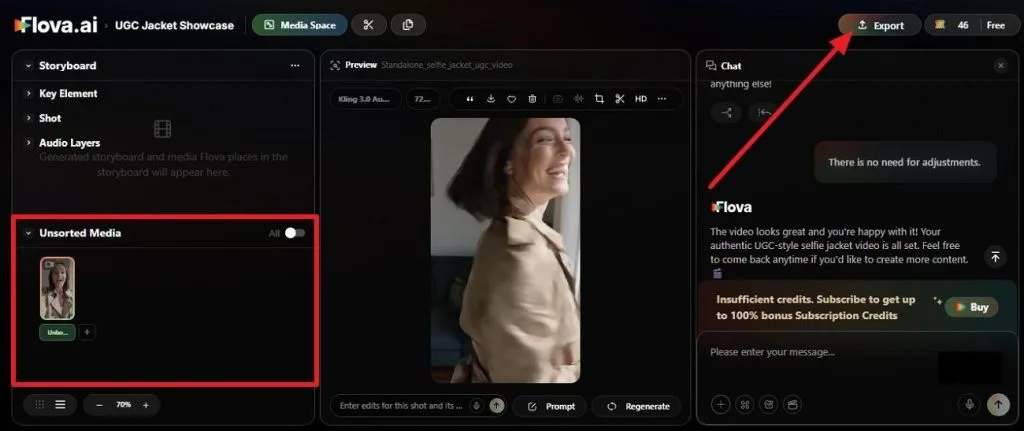Screen dimensions: 1024x431
Task: Open more options in preview toolbar
Action: coord(662,99)
